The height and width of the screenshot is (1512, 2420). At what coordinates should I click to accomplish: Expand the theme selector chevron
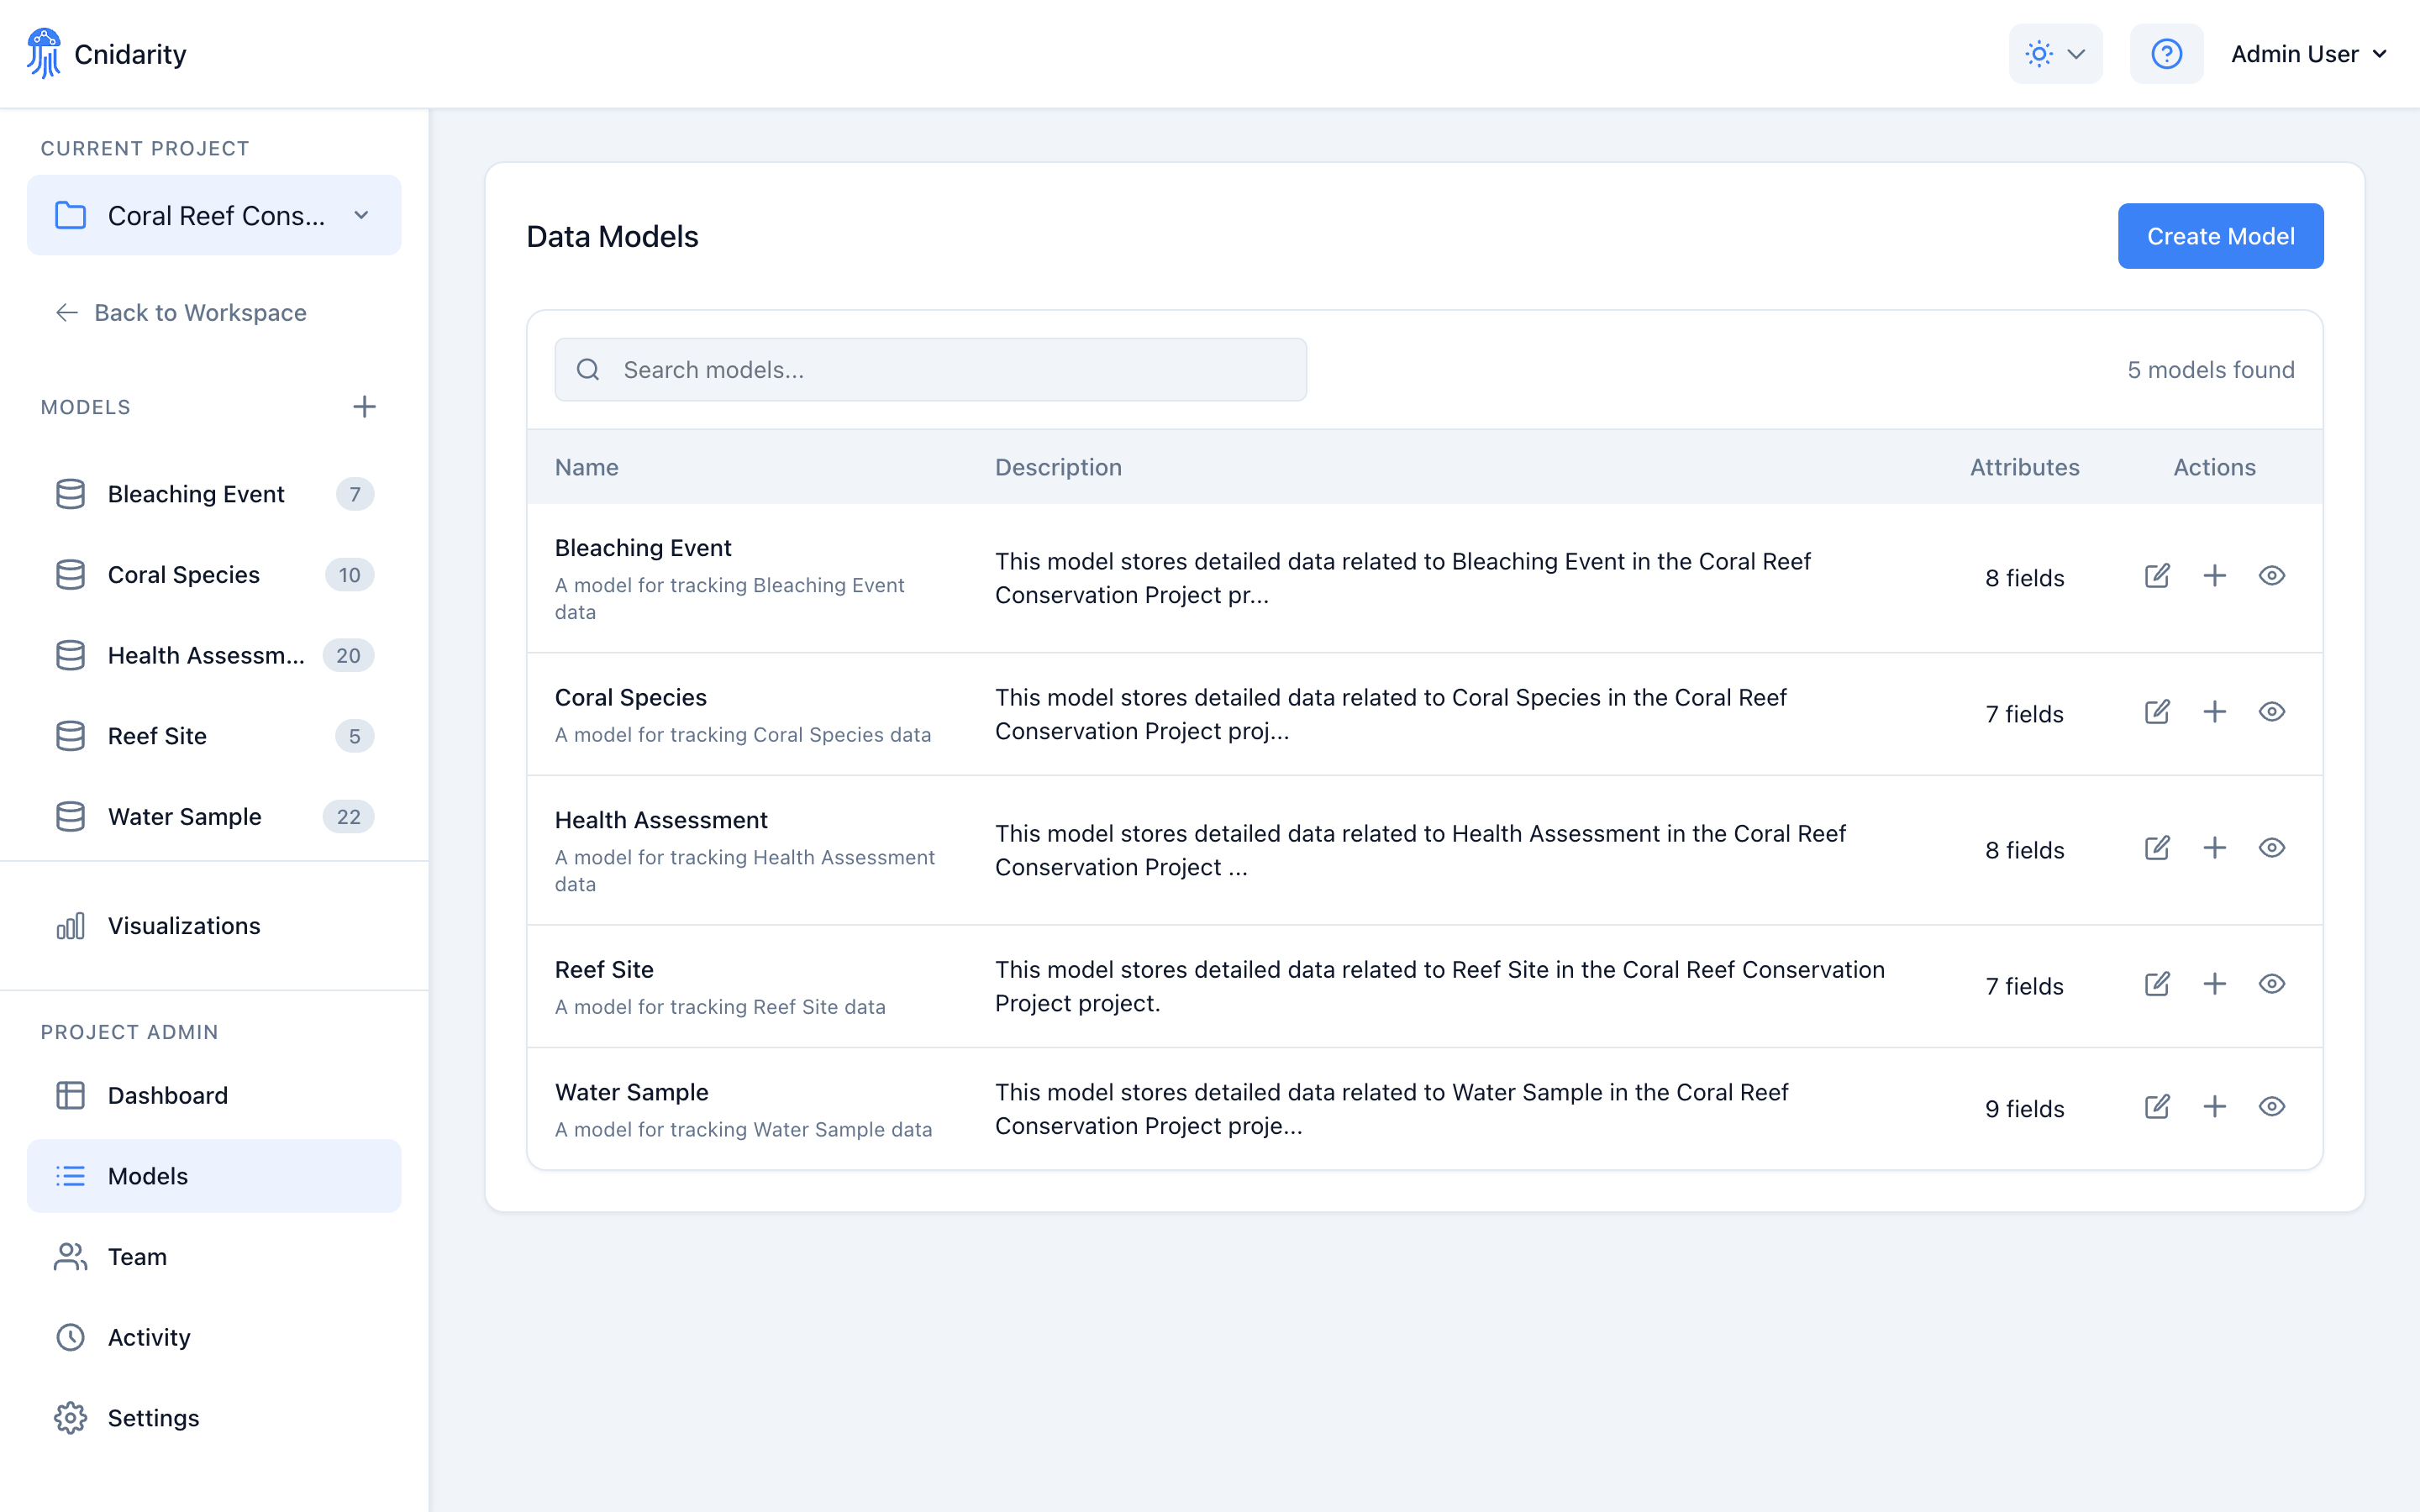tap(2077, 53)
